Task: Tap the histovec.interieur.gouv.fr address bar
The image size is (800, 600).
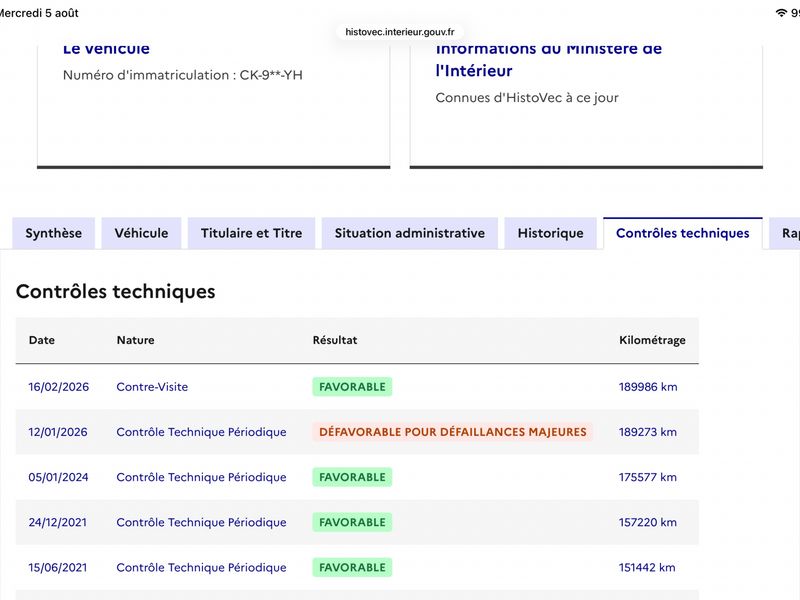Action: coord(399,32)
